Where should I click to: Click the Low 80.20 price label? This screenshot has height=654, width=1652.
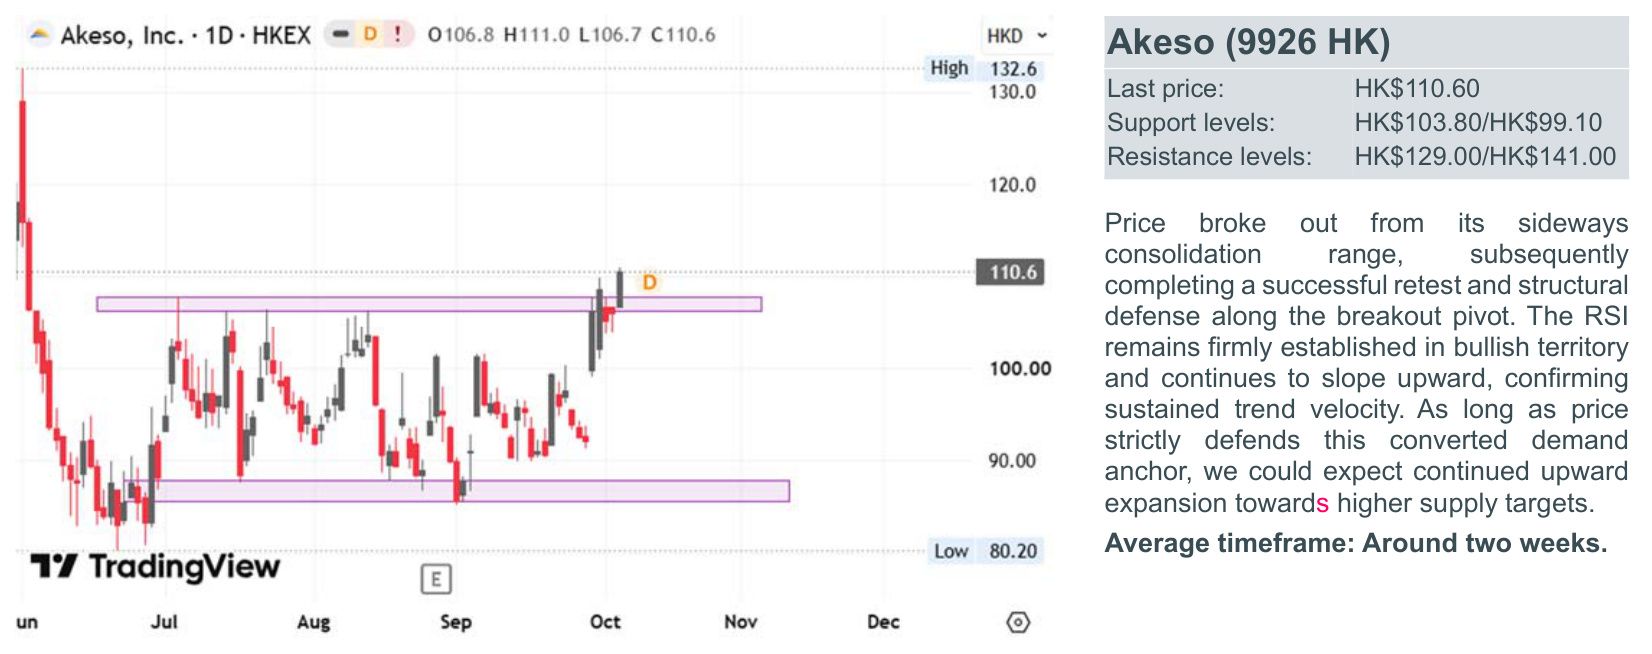[x=987, y=551]
